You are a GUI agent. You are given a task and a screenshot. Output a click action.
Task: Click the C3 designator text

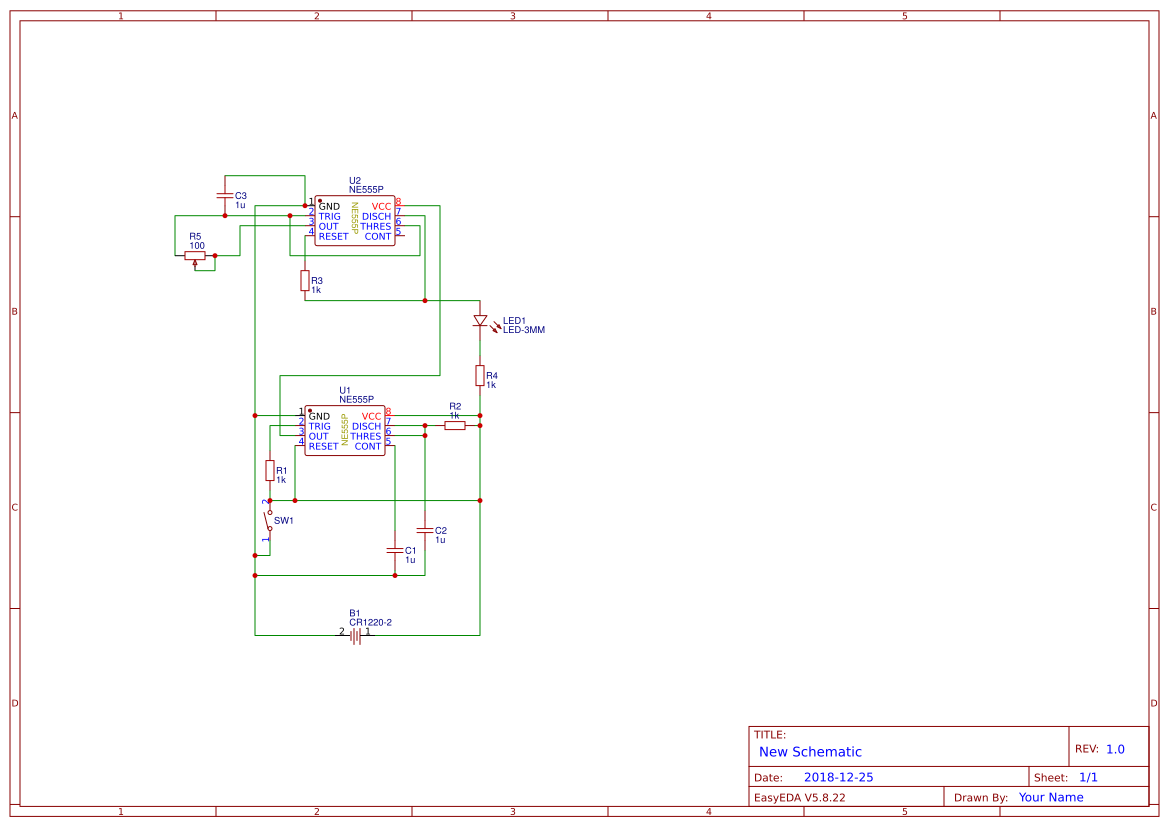[x=241, y=195]
